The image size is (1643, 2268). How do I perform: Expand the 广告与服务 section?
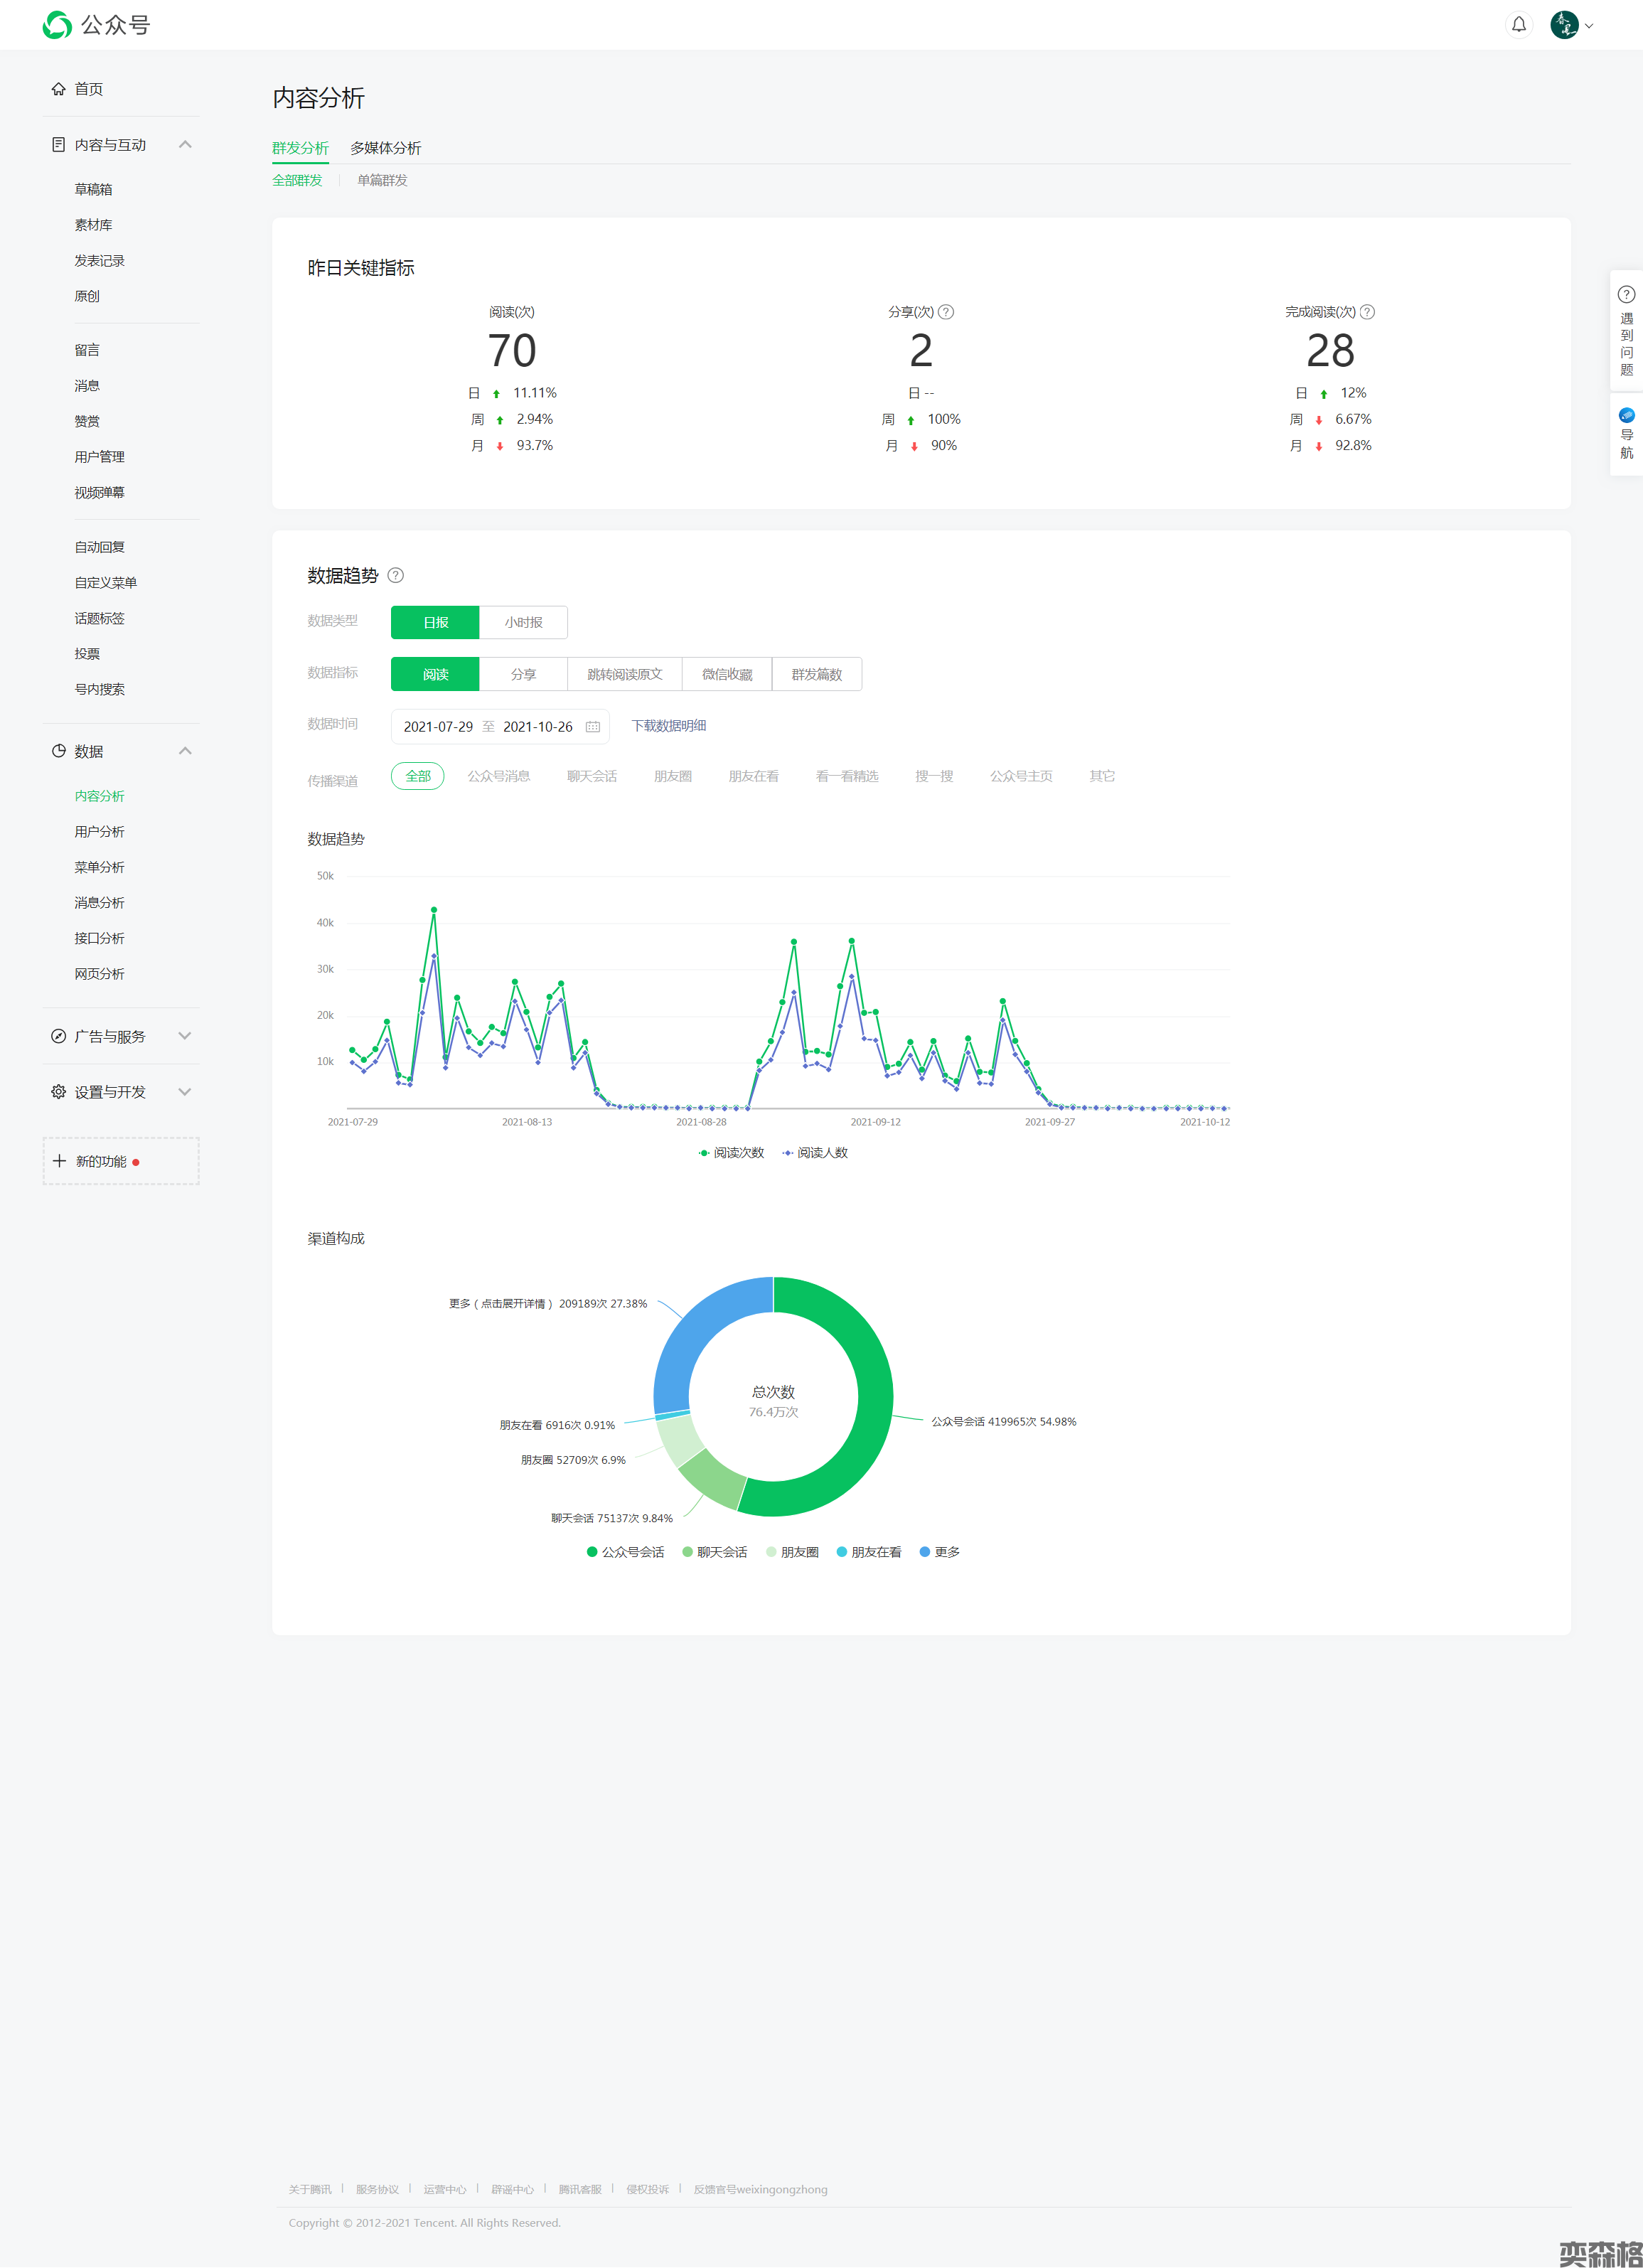pos(185,1036)
